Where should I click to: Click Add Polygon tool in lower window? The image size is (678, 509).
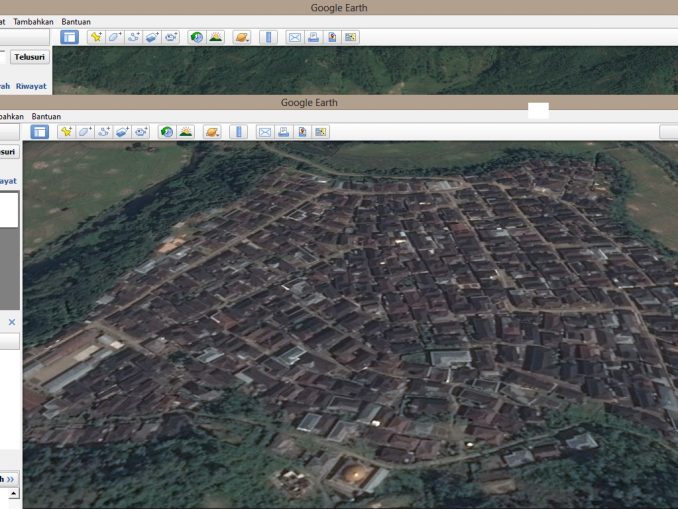pyautogui.click(x=84, y=131)
